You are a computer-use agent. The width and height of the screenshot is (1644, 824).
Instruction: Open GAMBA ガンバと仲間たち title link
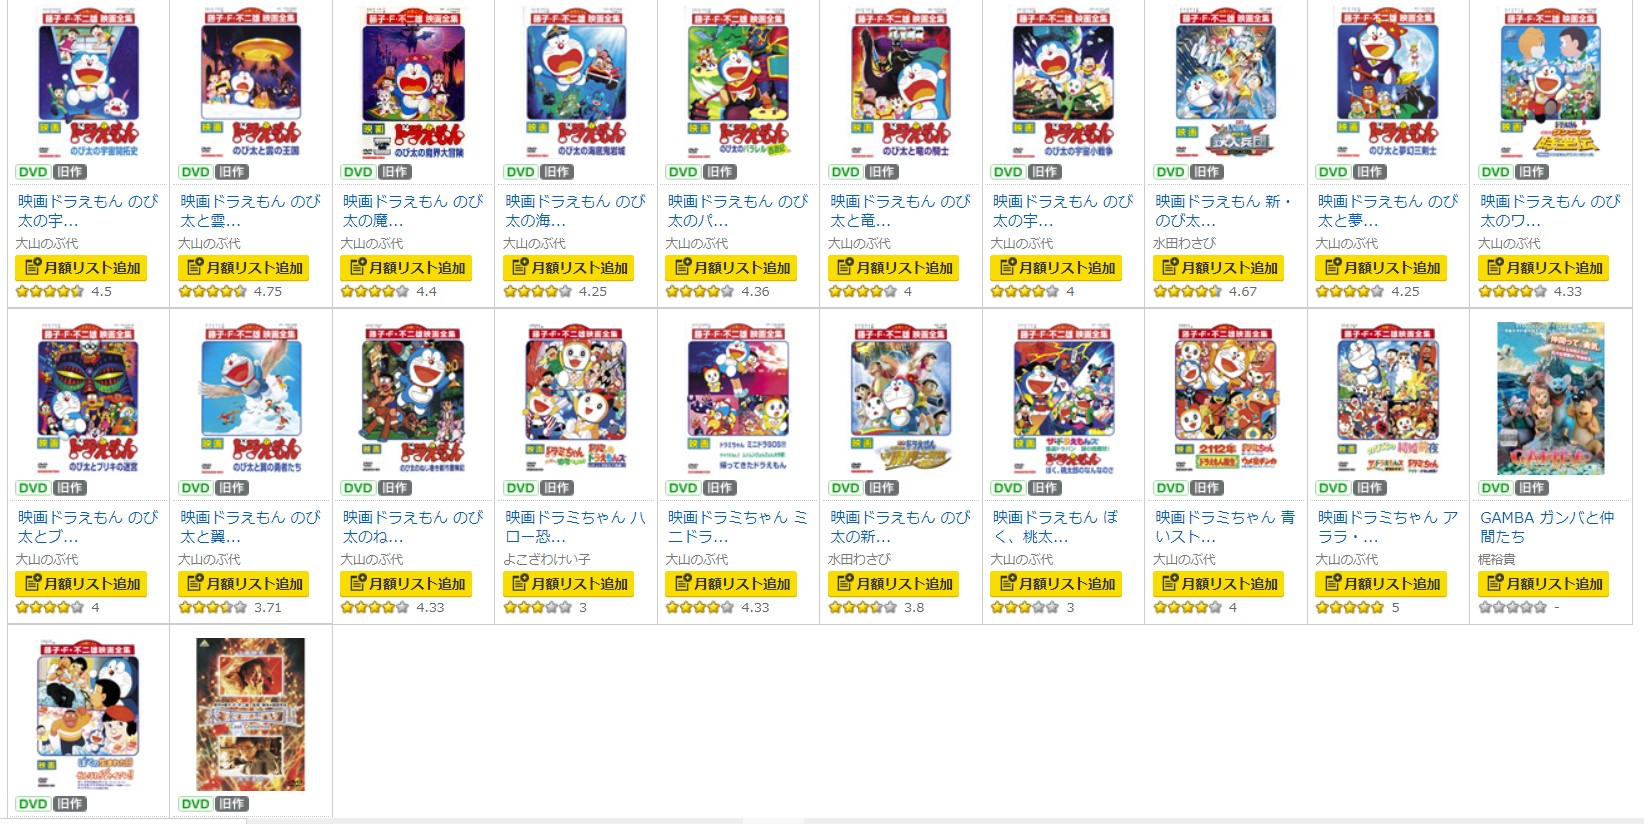point(1547,527)
